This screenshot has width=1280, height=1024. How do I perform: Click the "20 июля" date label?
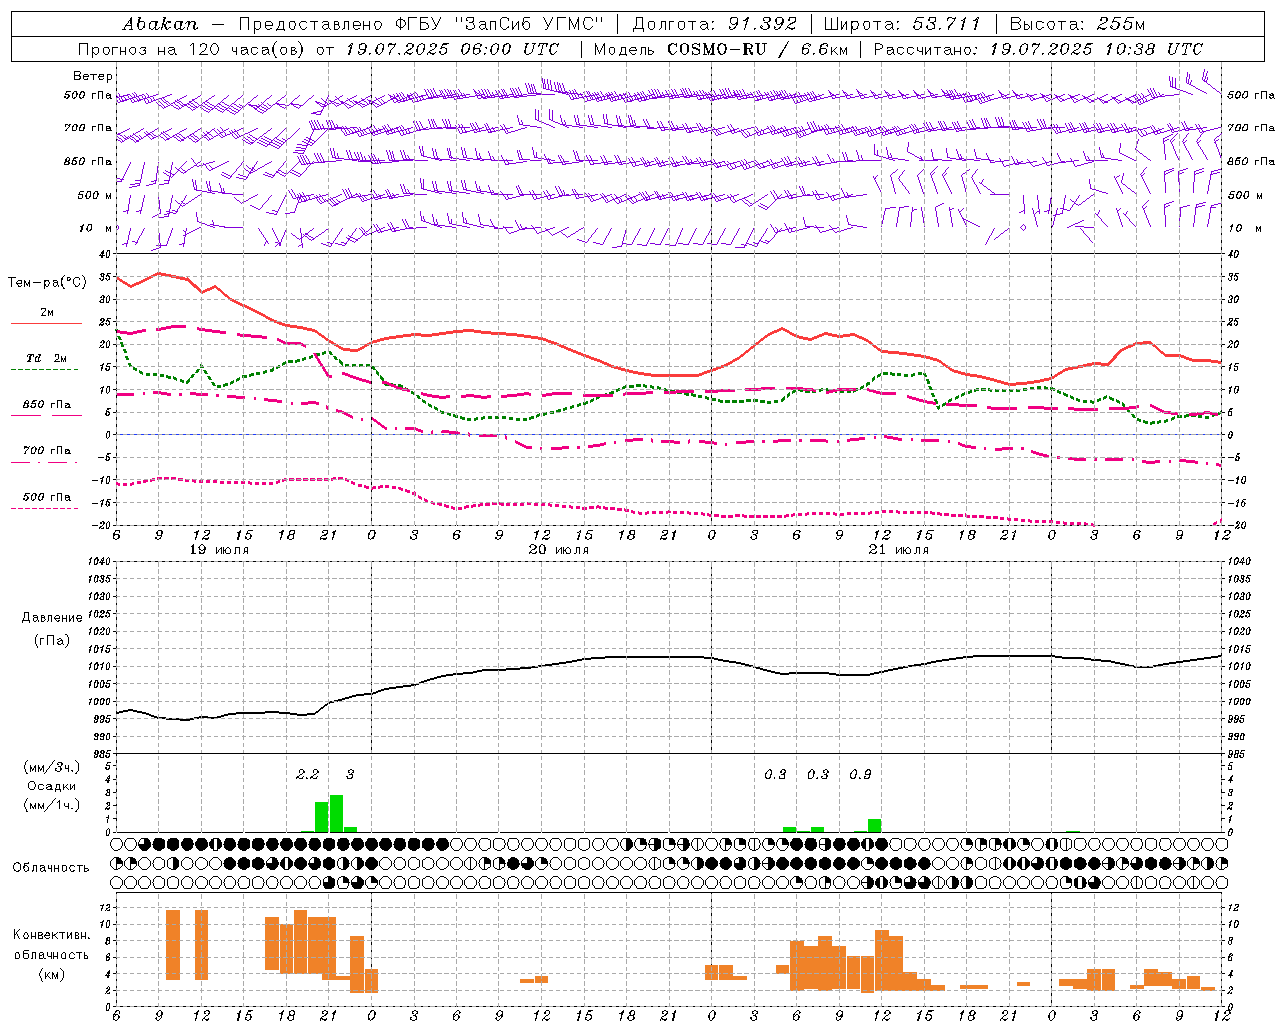559,550
